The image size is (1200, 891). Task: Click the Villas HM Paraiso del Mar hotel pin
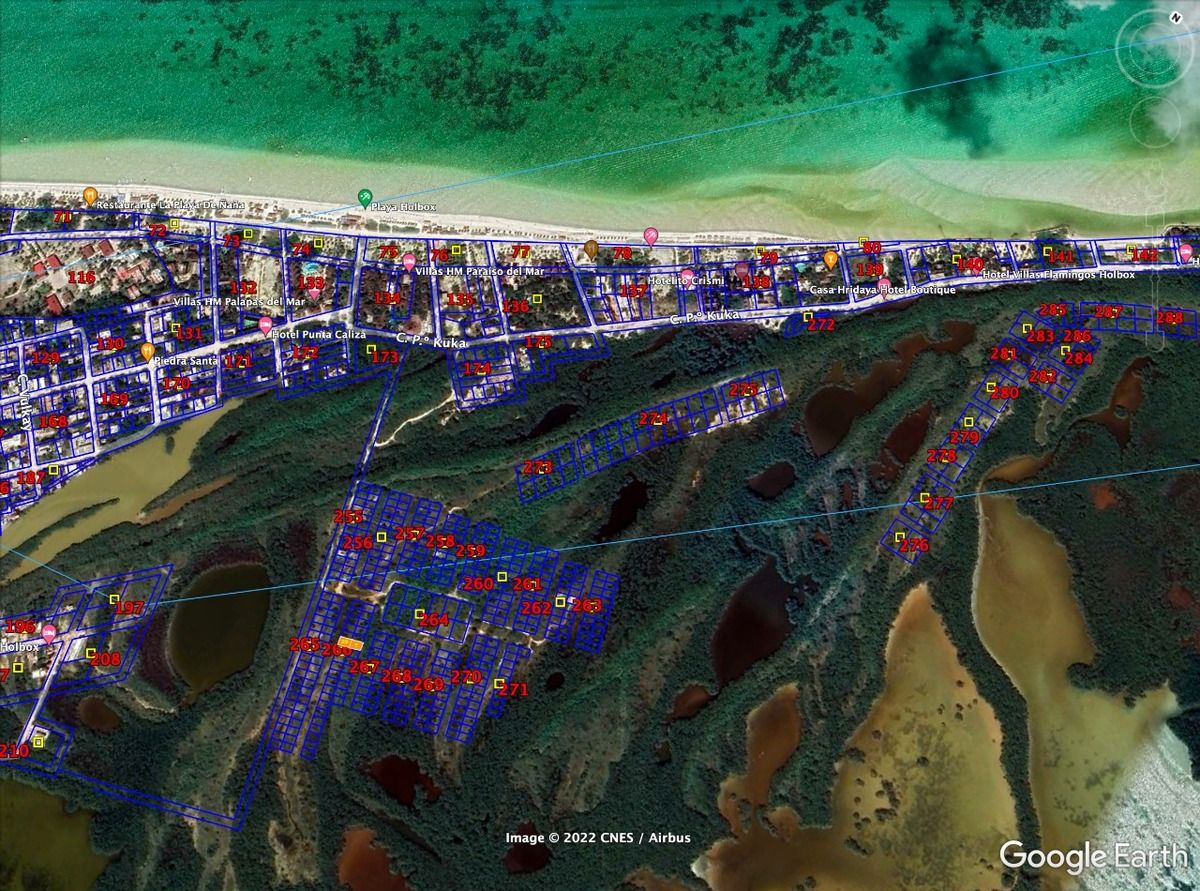pyautogui.click(x=409, y=262)
